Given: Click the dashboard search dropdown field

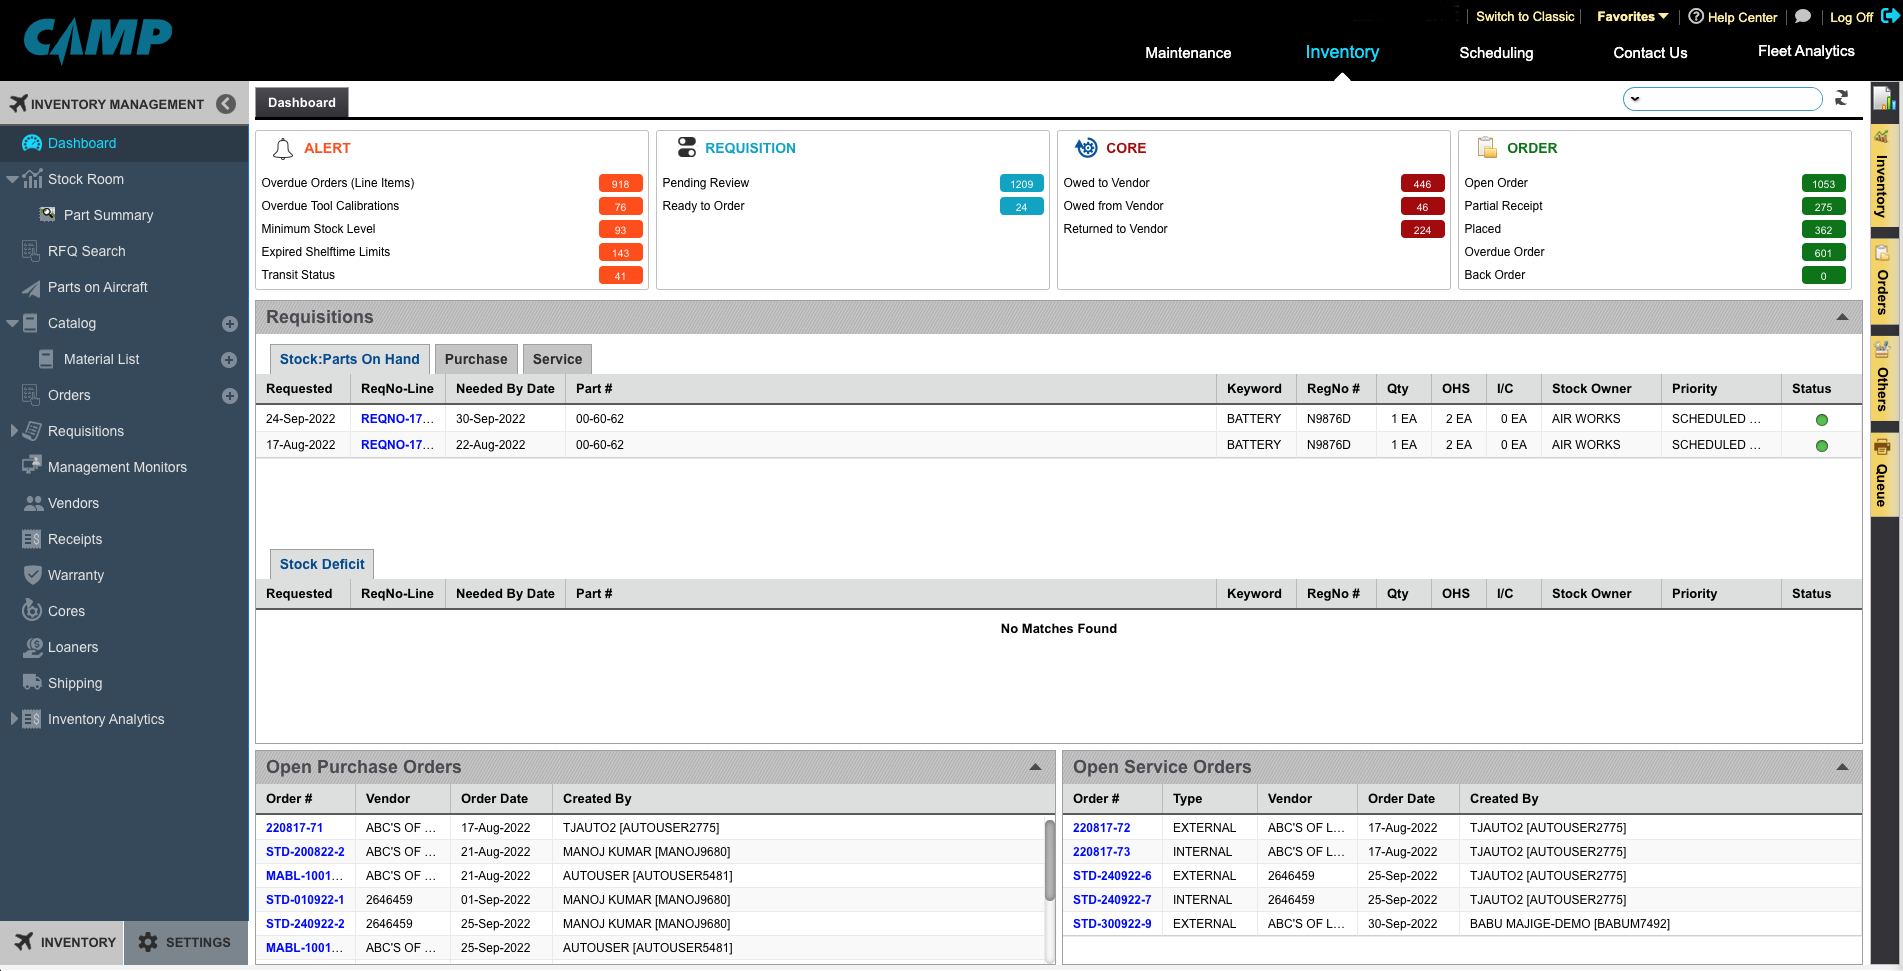Looking at the screenshot, I should (x=1722, y=99).
